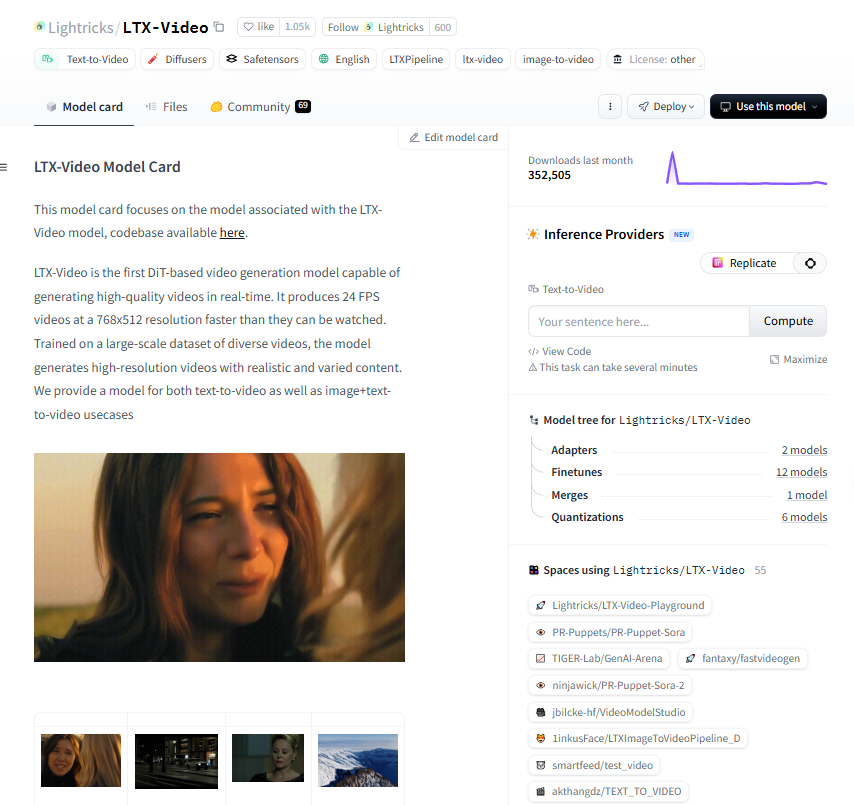This screenshot has height=805, width=854.
Task: Follow the codebase 'here' link
Action: click(232, 233)
